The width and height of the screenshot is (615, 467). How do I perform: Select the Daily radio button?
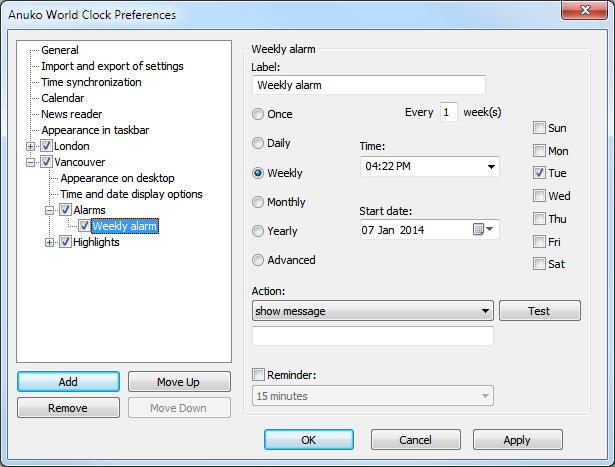point(259,144)
